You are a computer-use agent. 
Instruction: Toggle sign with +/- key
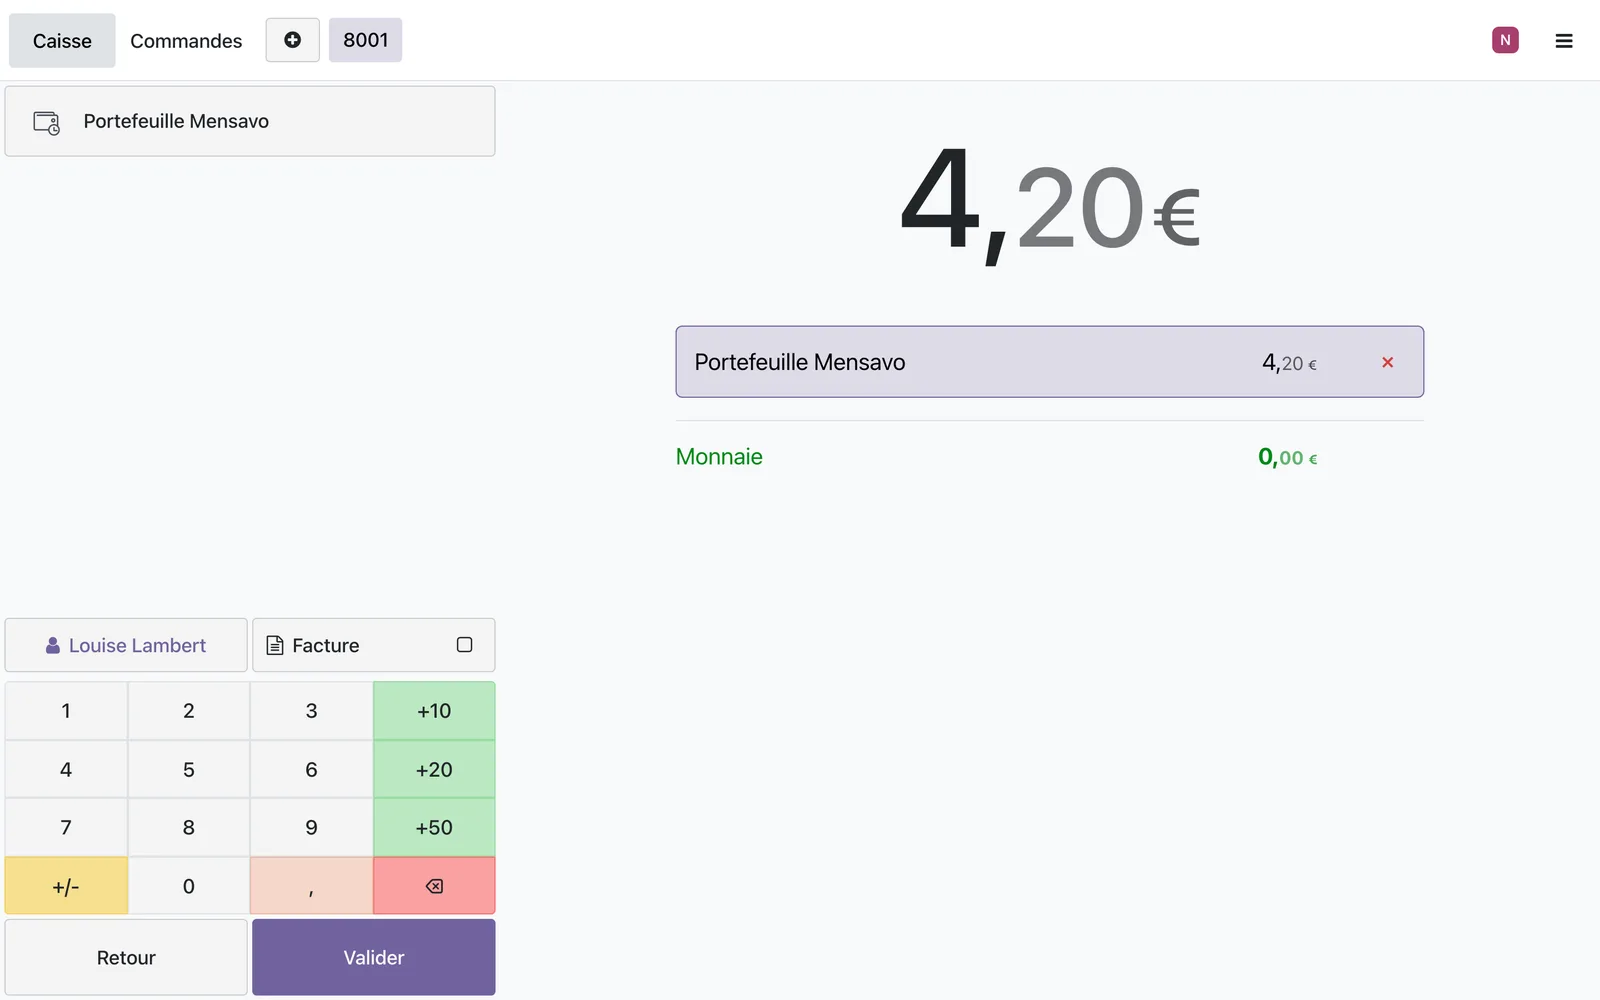click(66, 886)
